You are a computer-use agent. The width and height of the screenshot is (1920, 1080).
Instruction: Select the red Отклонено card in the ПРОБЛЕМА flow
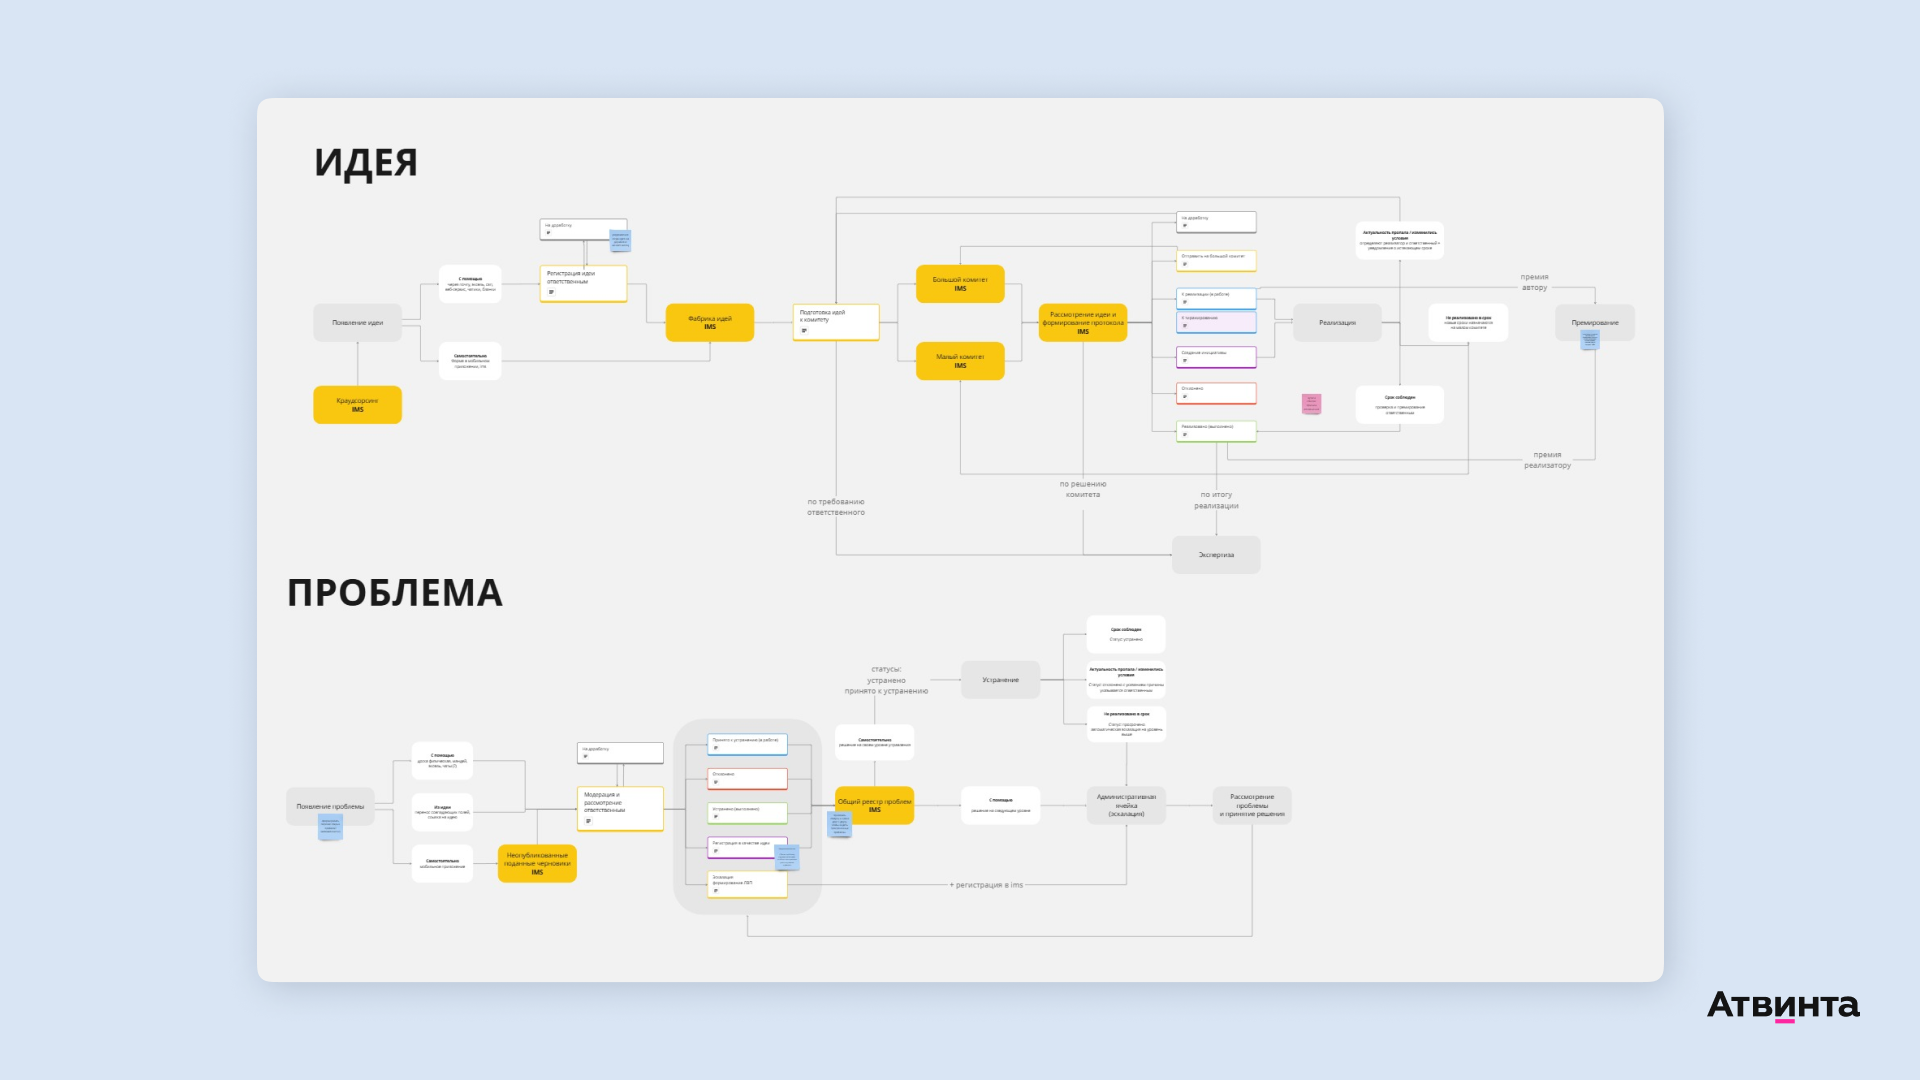747,778
